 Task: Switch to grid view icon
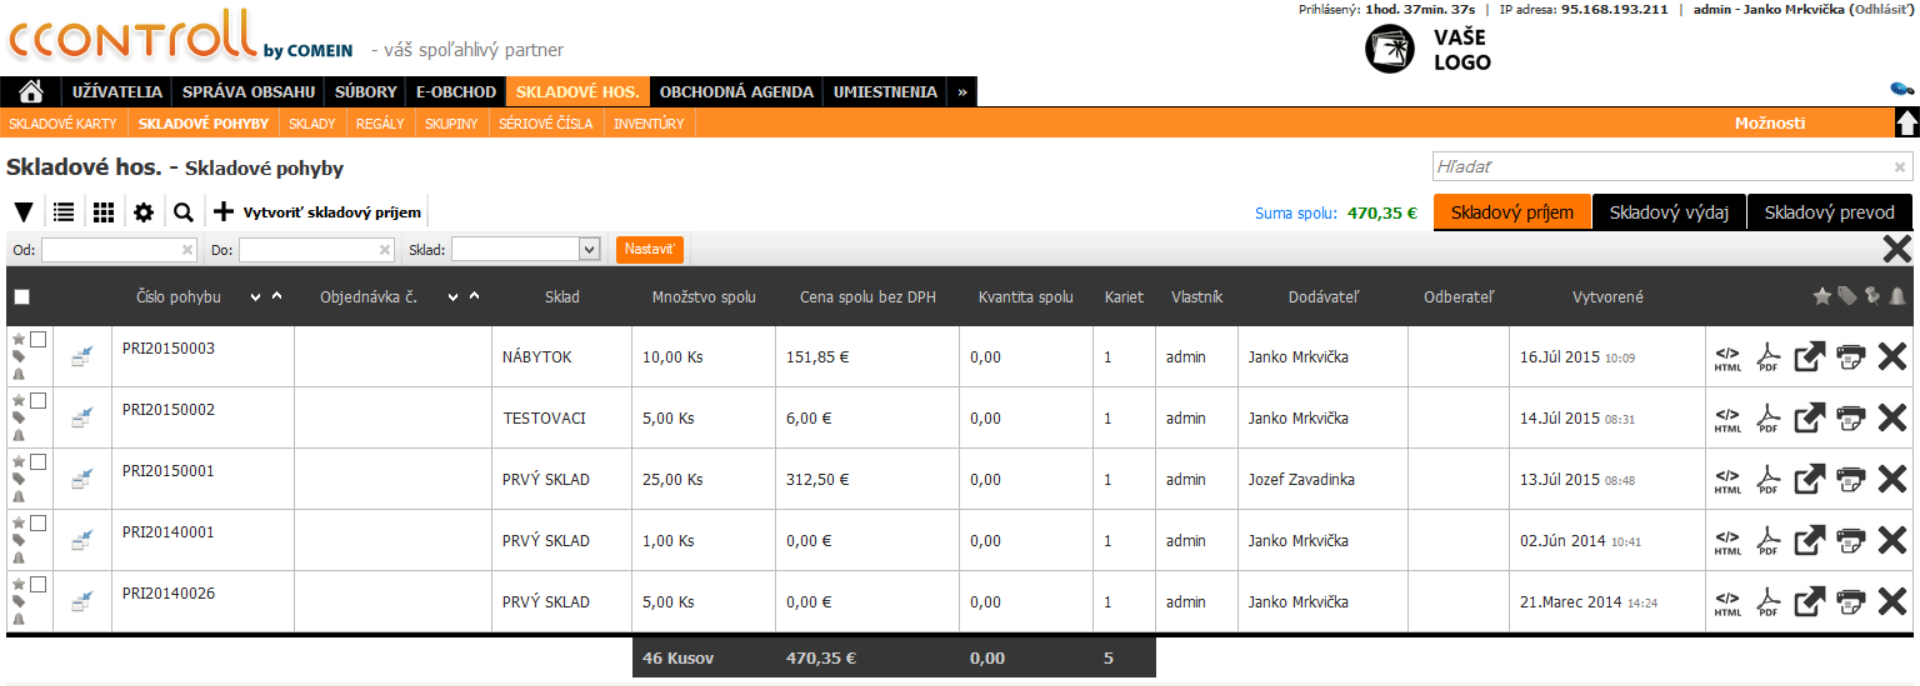104,212
